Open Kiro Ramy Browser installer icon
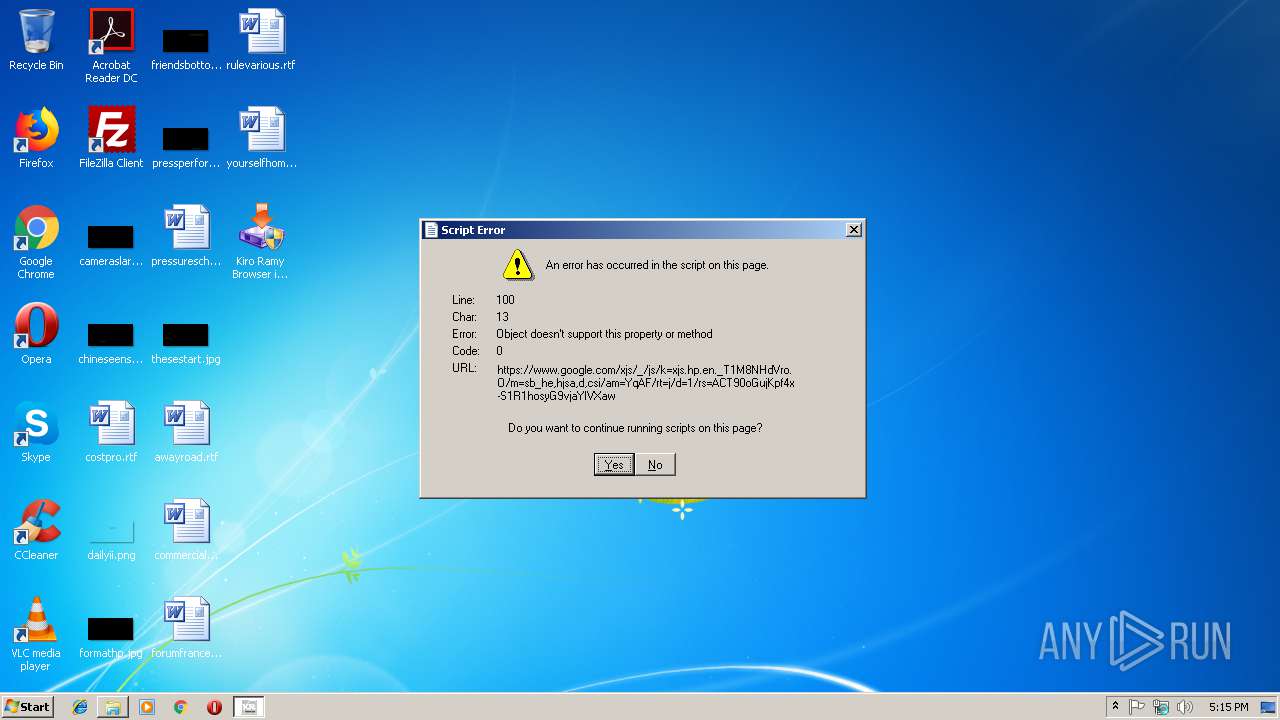The height and width of the screenshot is (720, 1280). point(261,243)
